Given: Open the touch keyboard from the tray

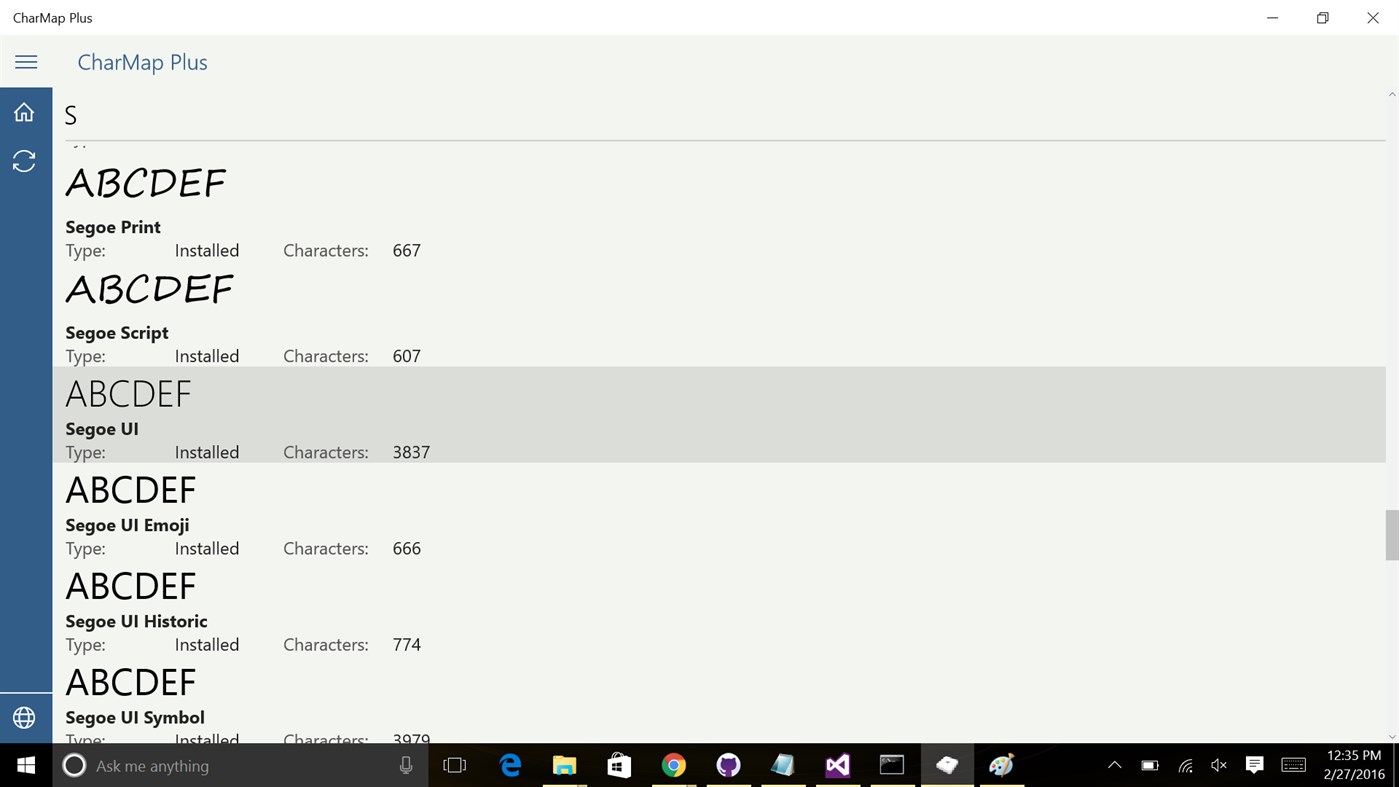Looking at the screenshot, I should click(x=1293, y=765).
